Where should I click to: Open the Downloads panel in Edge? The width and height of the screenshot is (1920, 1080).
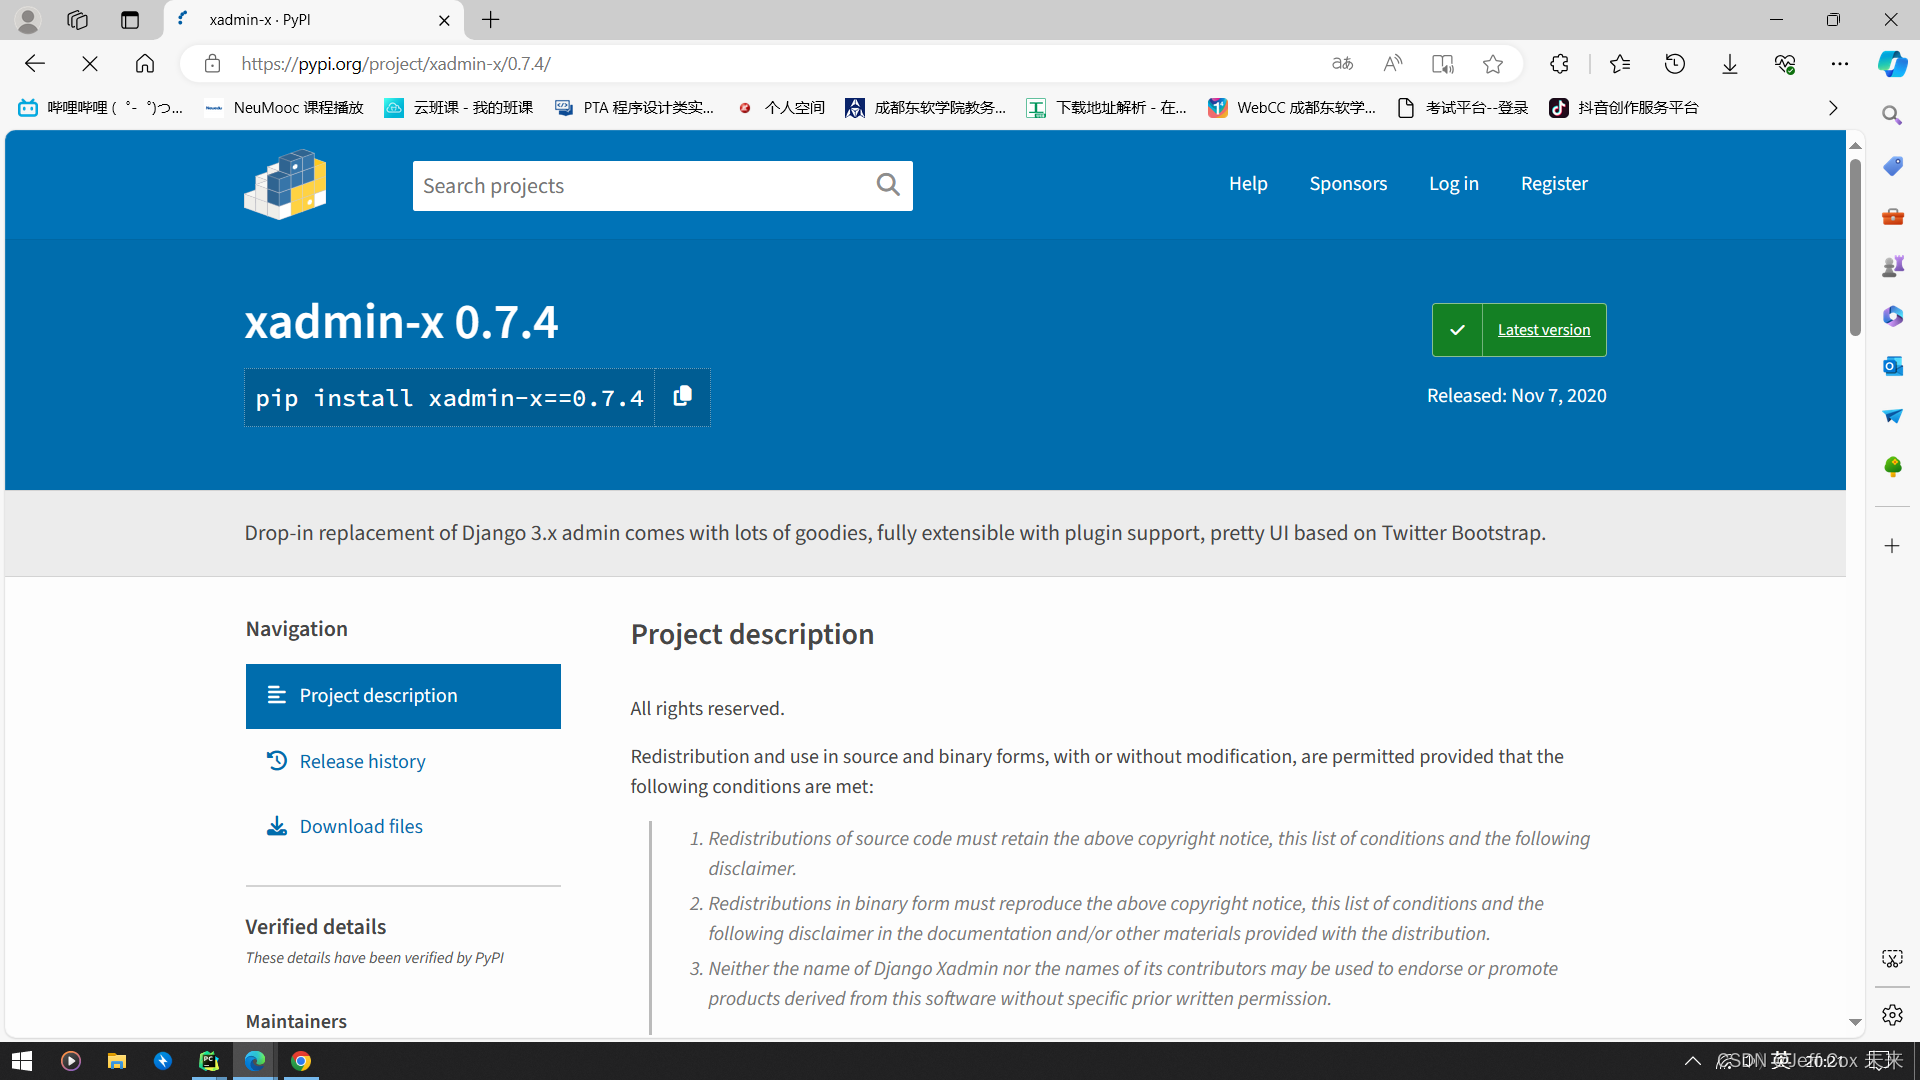click(1729, 63)
